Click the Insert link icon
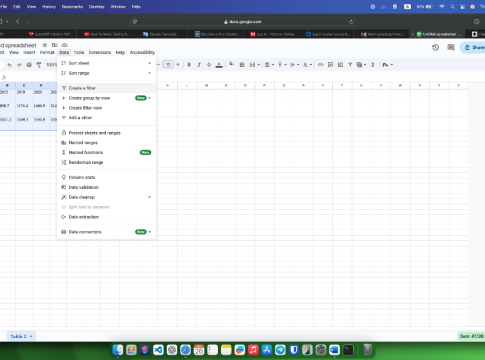 tap(321, 65)
